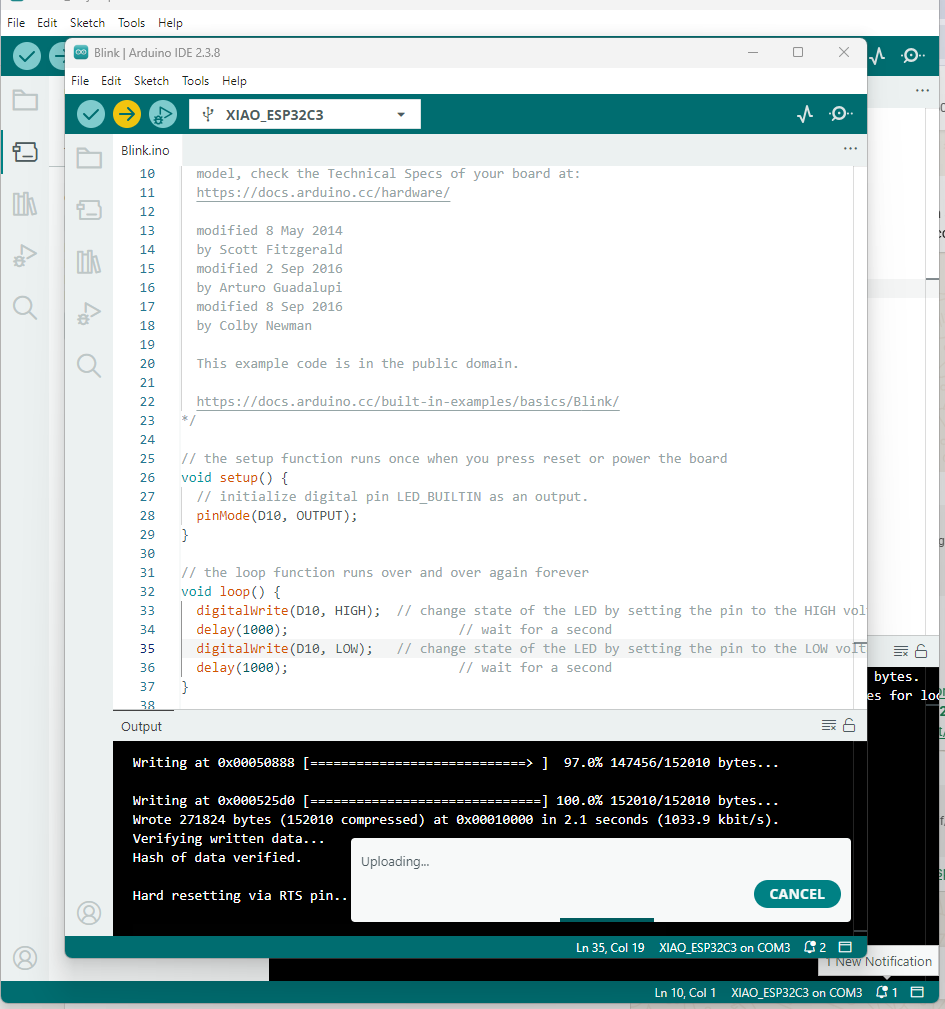Image resolution: width=945 pixels, height=1009 pixels.
Task: Clear output in background window panel
Action: tap(901, 651)
